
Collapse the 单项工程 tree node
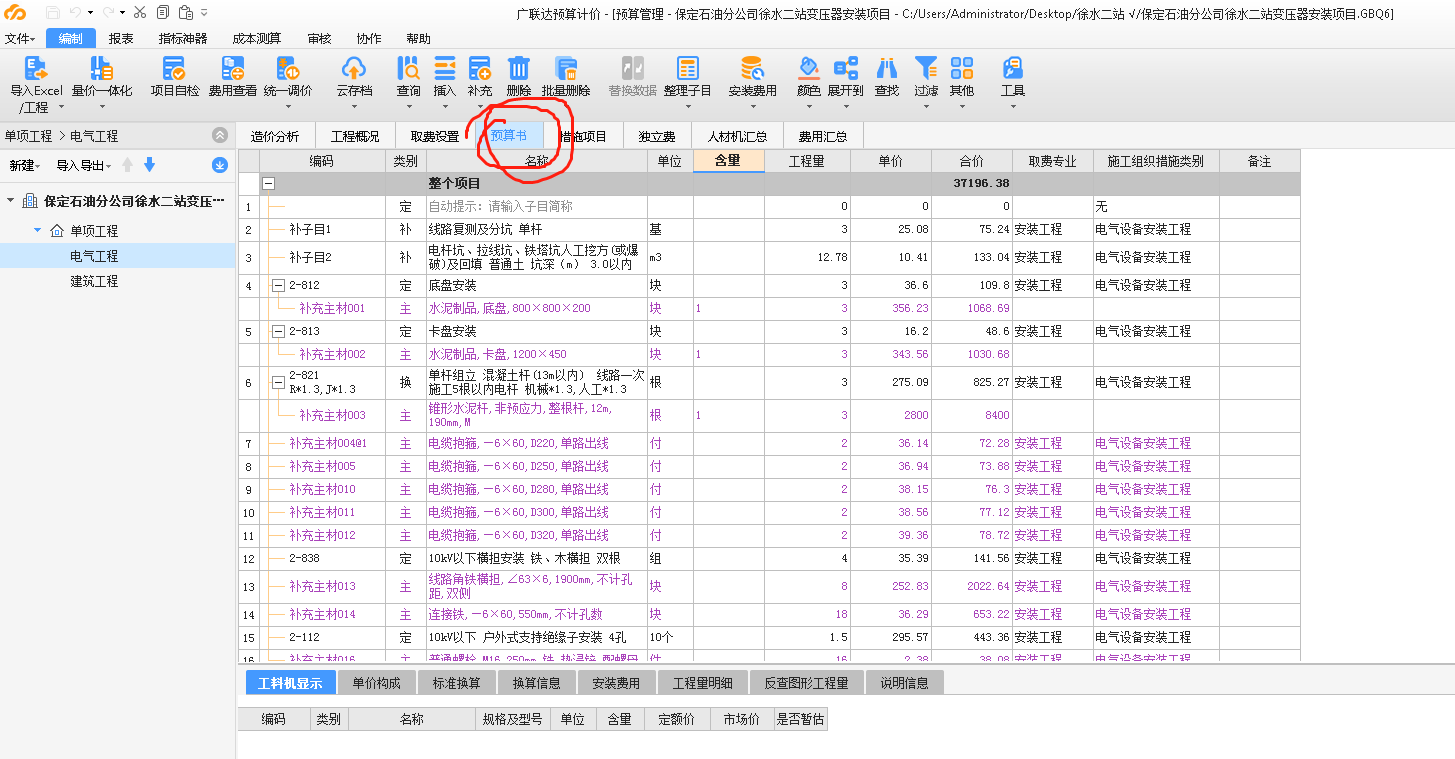click(x=37, y=230)
